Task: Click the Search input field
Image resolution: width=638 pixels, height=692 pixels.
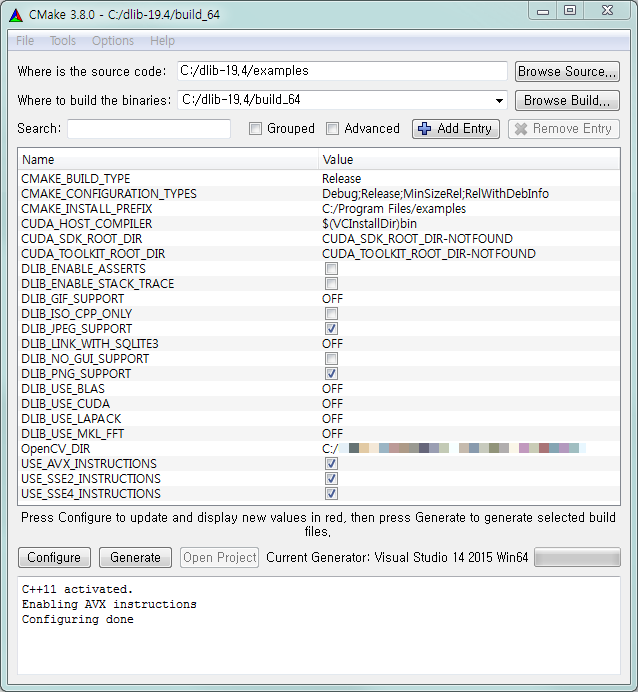Action: tap(149, 129)
